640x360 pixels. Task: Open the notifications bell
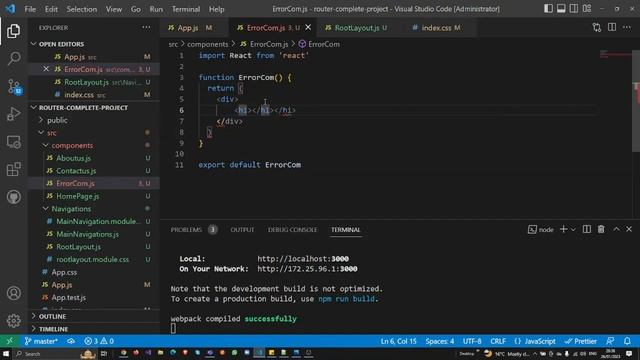[627, 341]
